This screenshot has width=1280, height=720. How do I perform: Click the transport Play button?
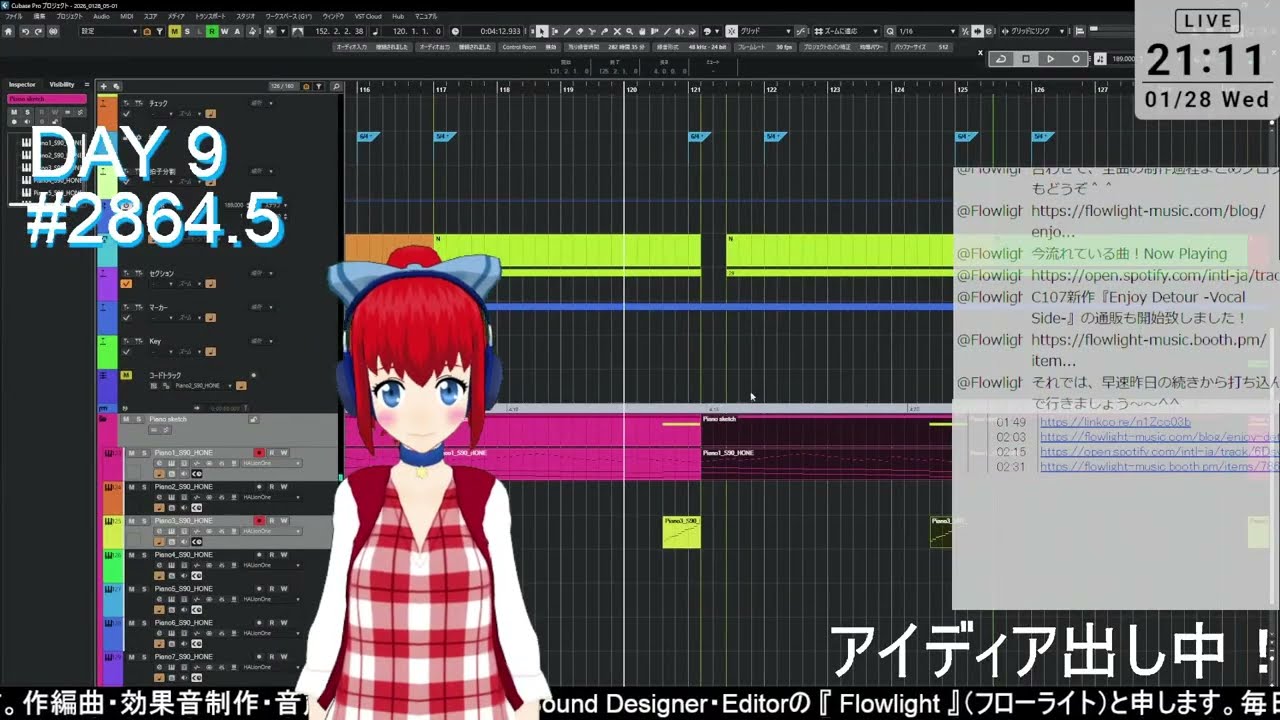point(1050,59)
